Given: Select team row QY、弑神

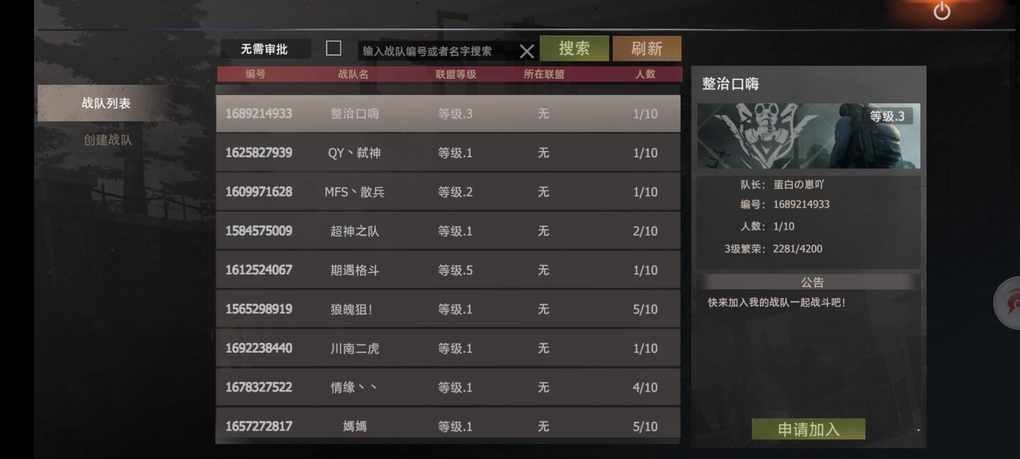Looking at the screenshot, I should coord(448,153).
